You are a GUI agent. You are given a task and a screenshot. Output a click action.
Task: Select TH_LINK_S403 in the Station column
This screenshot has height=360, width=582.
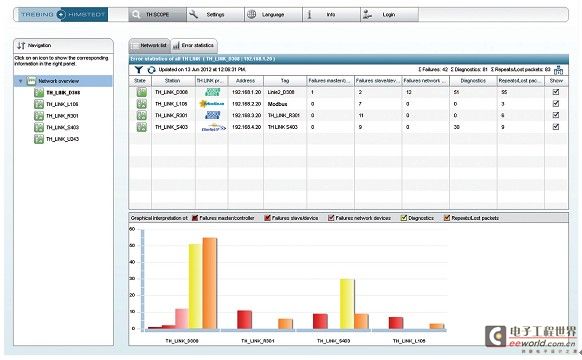[x=171, y=127]
